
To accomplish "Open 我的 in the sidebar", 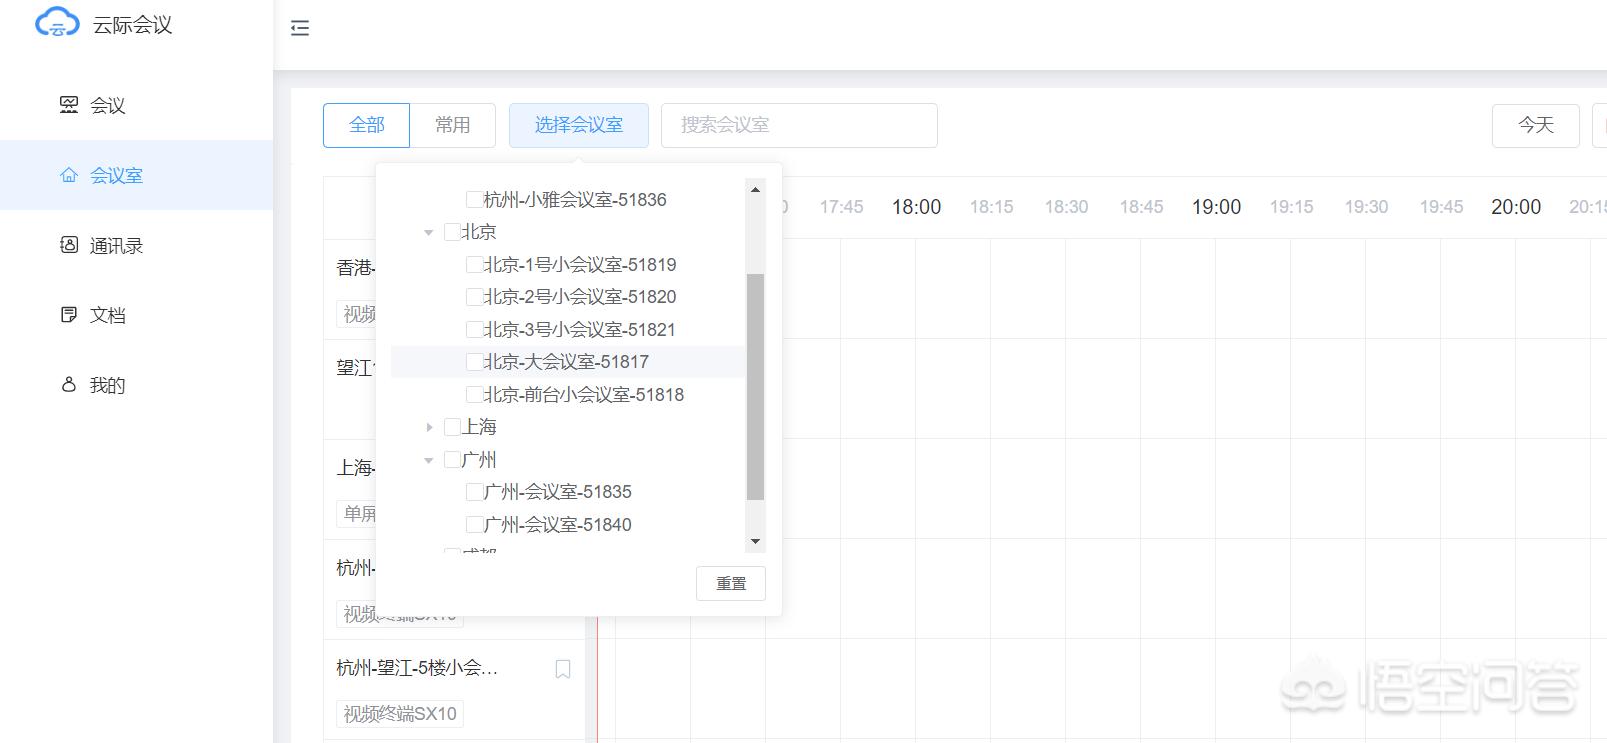I will click(136, 385).
